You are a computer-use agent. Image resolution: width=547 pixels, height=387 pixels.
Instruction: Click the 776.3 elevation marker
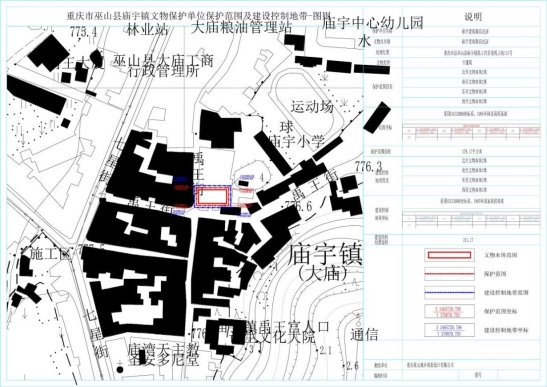point(368,166)
